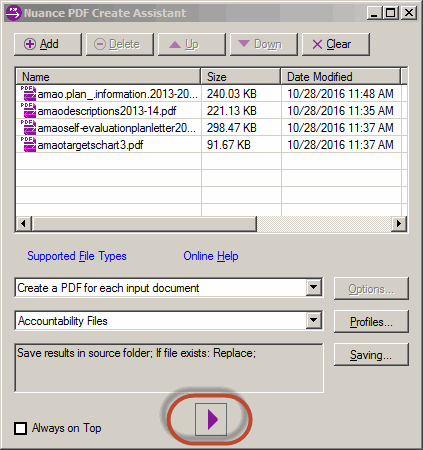This screenshot has height=450, width=423.
Task: Open the Saving... settings
Action: click(x=371, y=355)
